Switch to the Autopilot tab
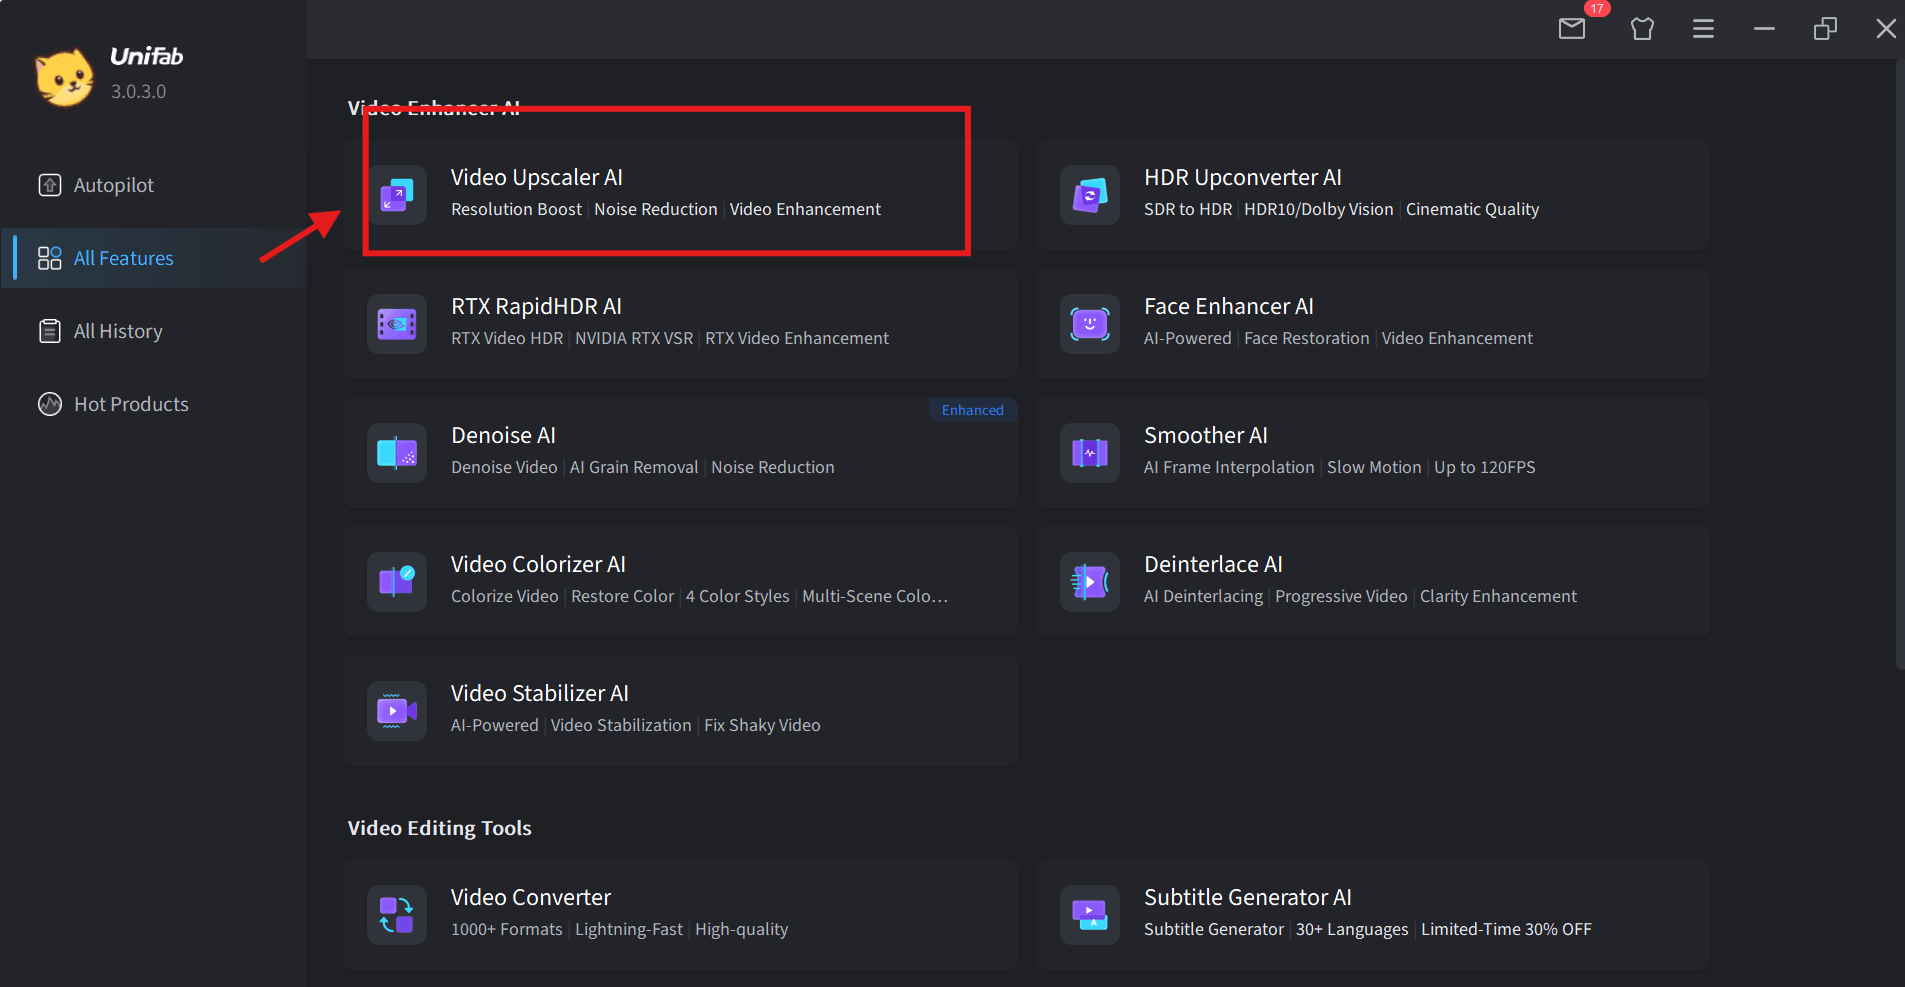 tap(113, 185)
